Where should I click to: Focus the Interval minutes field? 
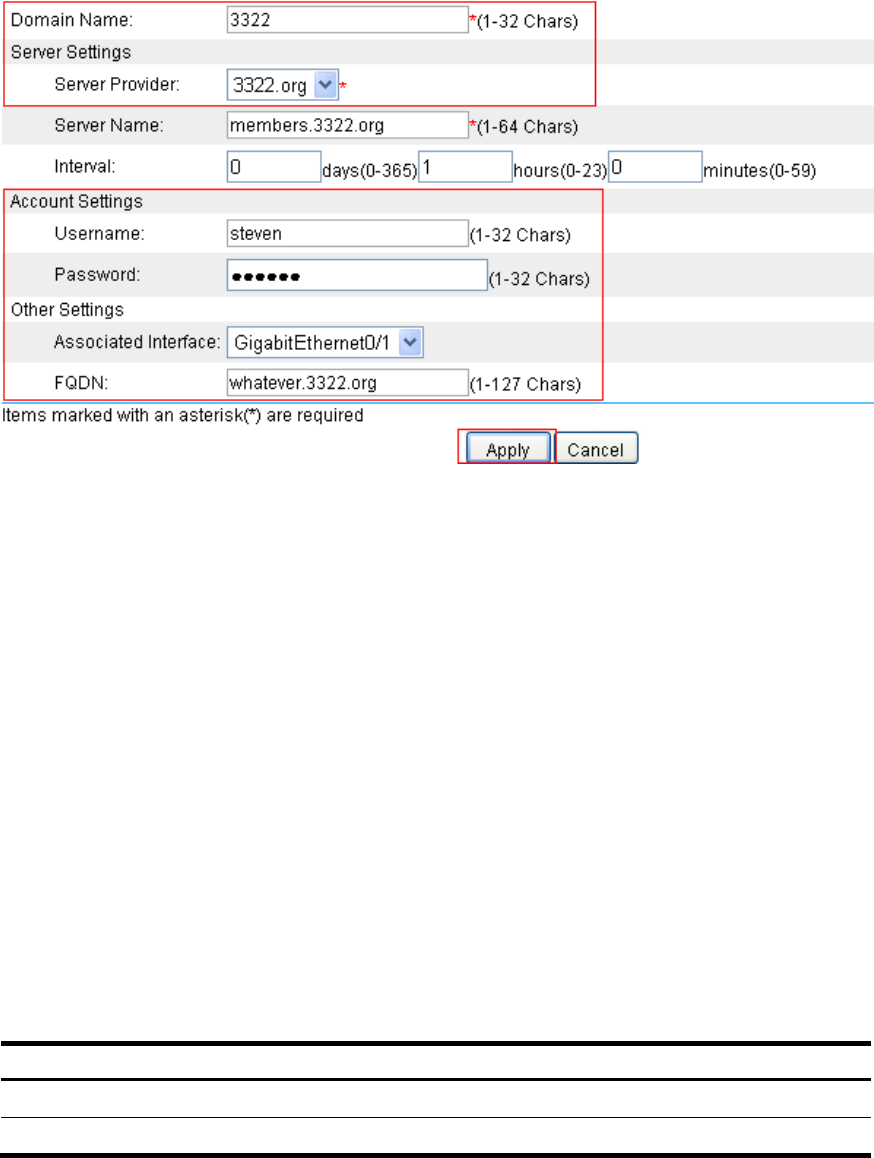tap(655, 167)
